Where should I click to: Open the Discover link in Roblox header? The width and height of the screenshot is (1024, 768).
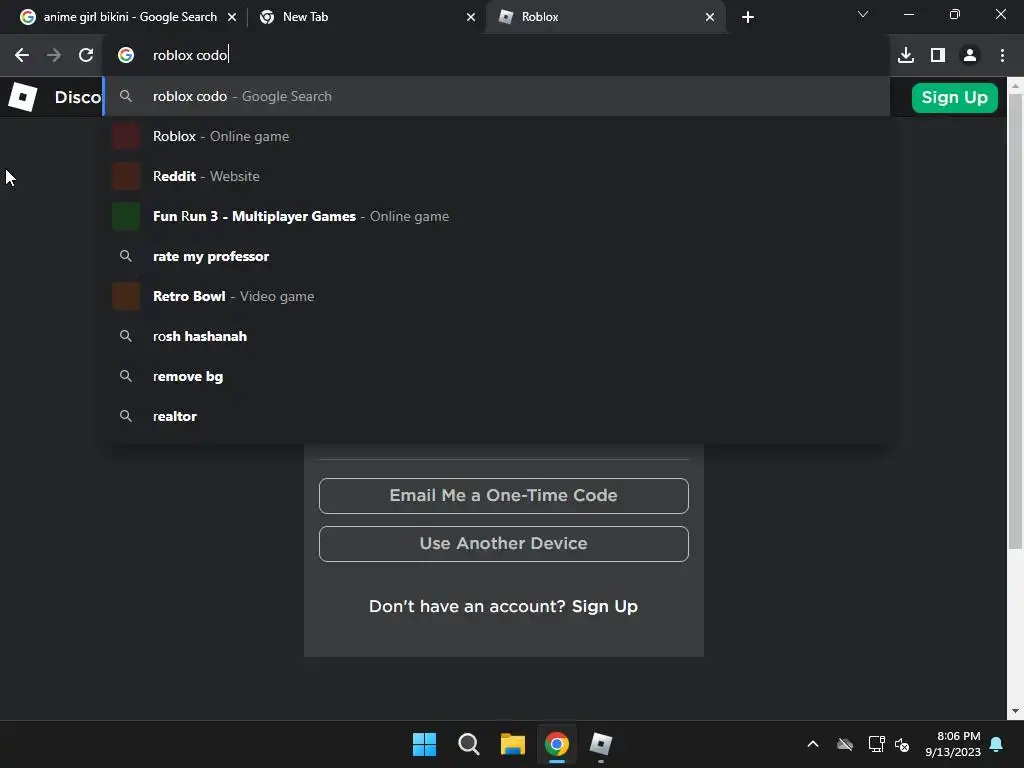[77, 97]
